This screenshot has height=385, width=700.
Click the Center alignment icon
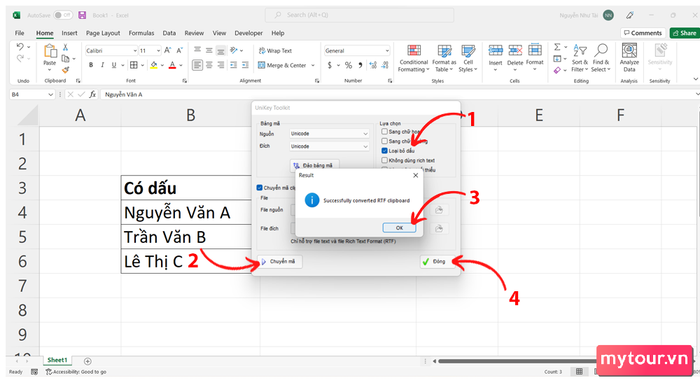pyautogui.click(x=209, y=65)
